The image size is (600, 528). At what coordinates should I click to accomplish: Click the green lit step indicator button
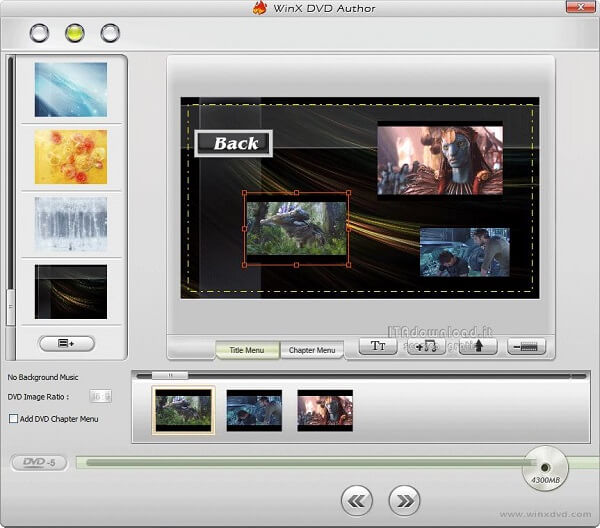coord(75,33)
